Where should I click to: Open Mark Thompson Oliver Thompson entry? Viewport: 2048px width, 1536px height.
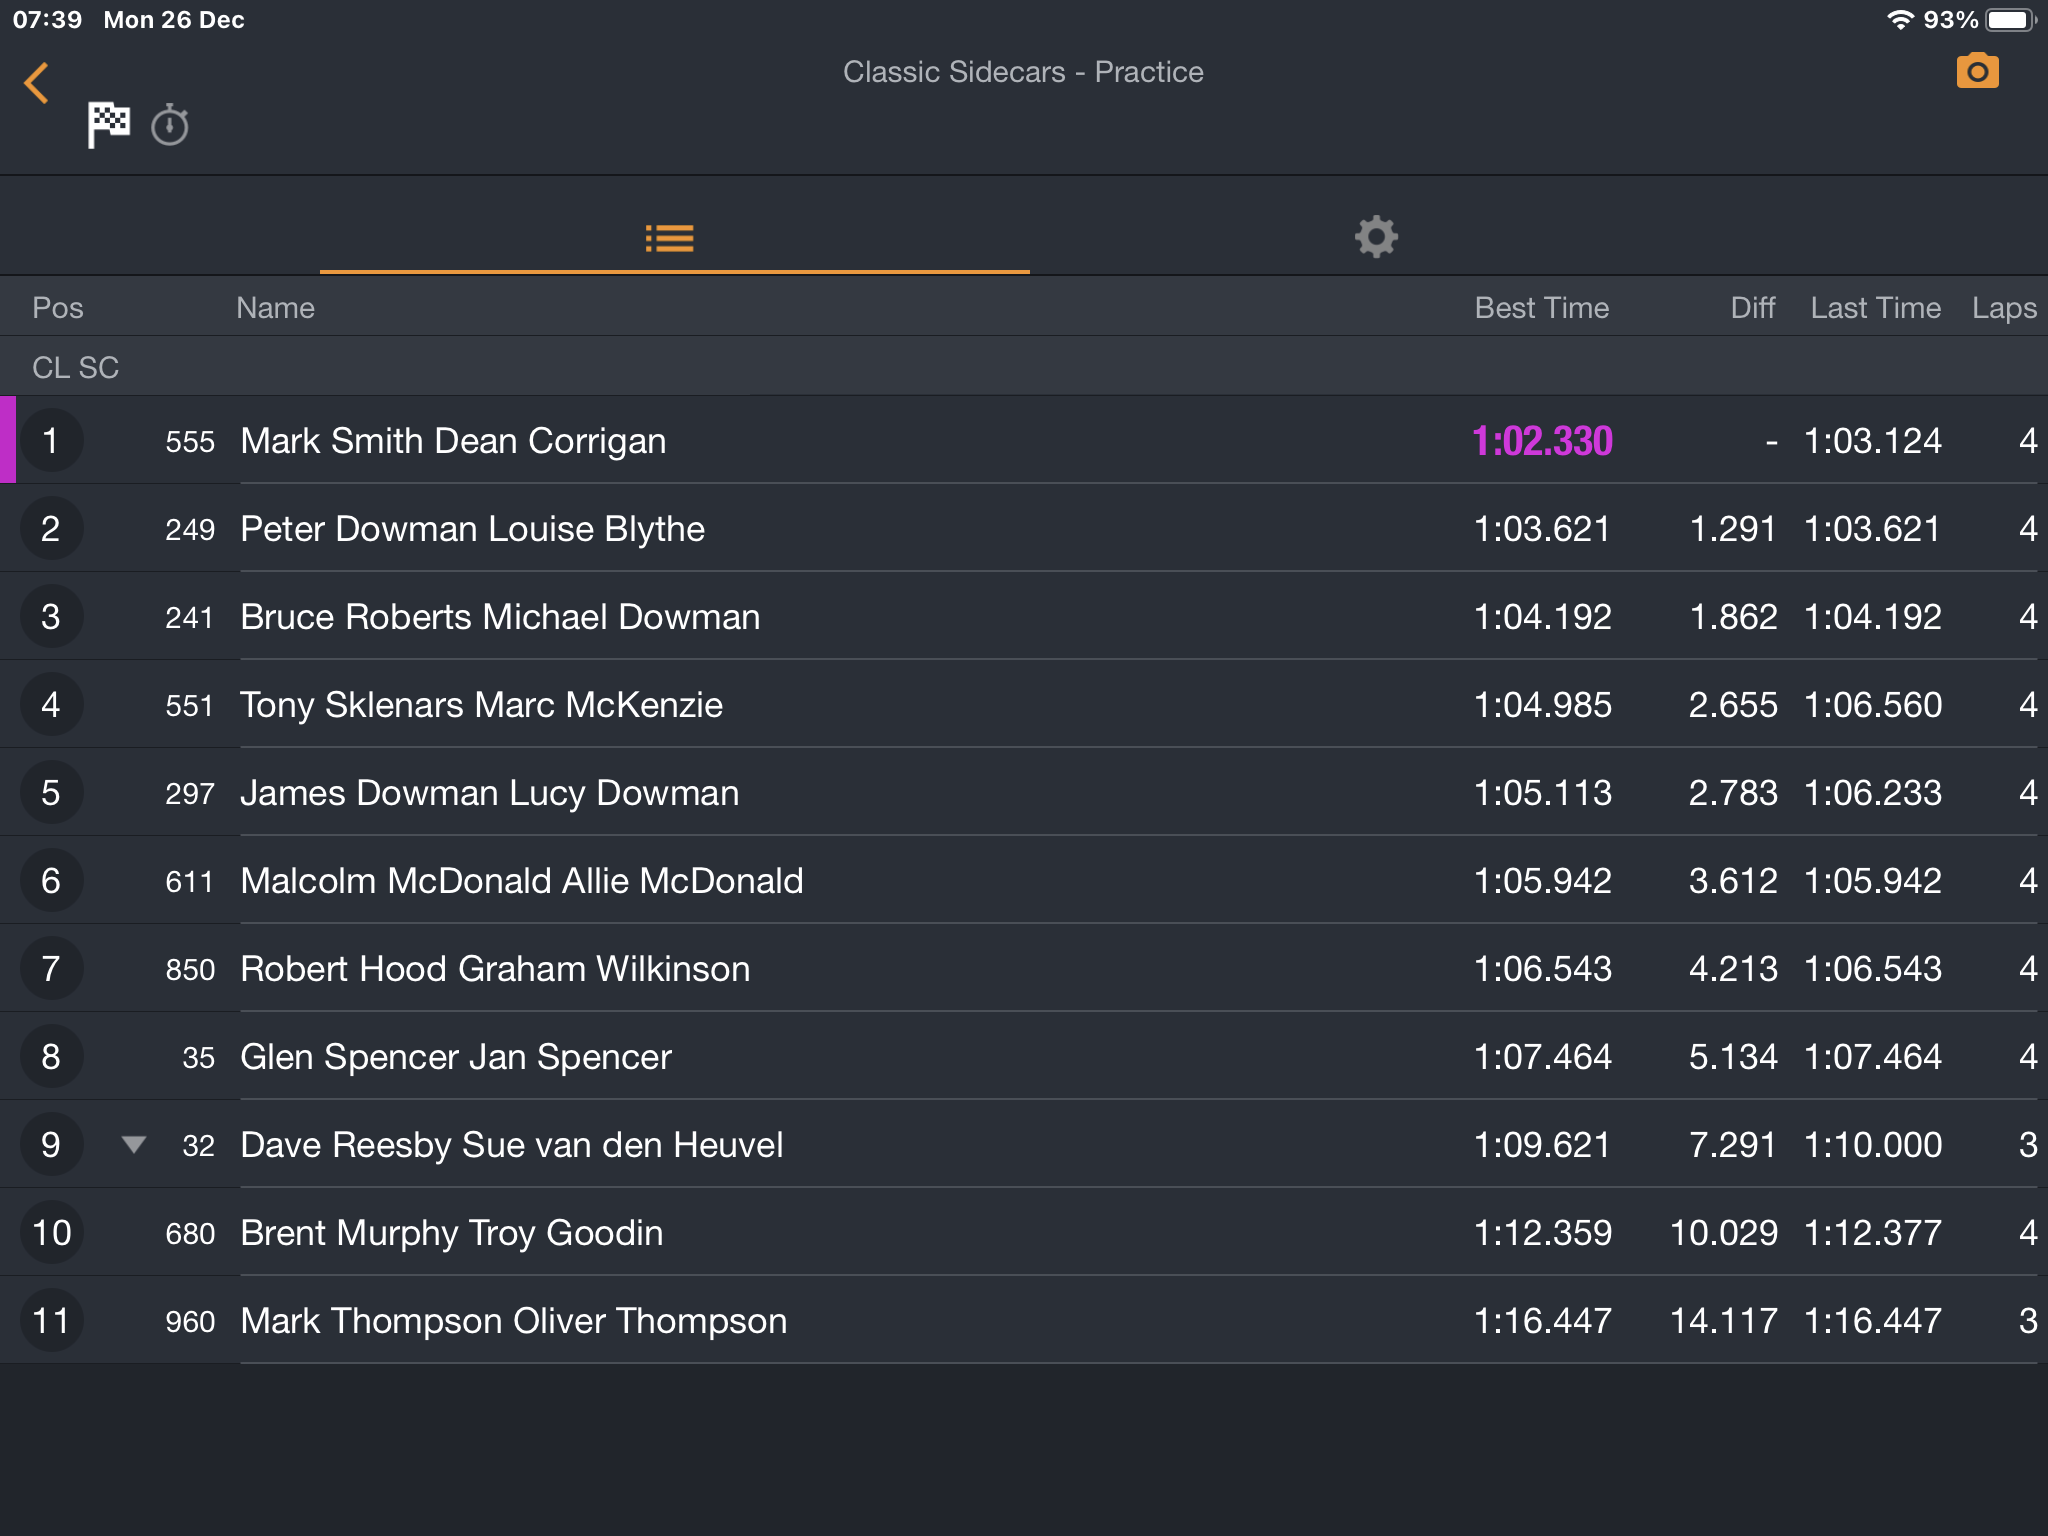pos(1024,1321)
